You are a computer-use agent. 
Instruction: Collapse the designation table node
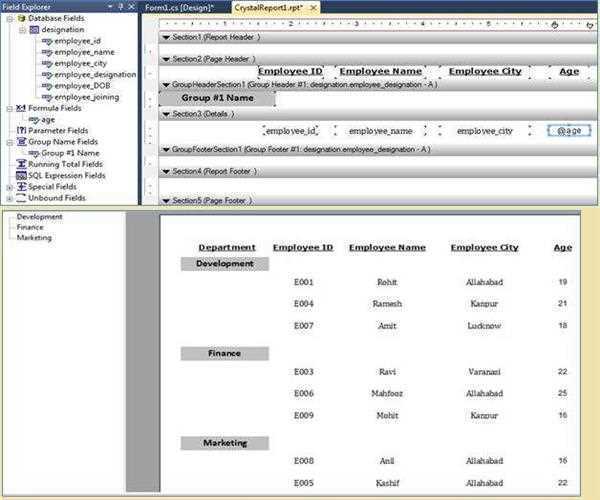point(21,30)
